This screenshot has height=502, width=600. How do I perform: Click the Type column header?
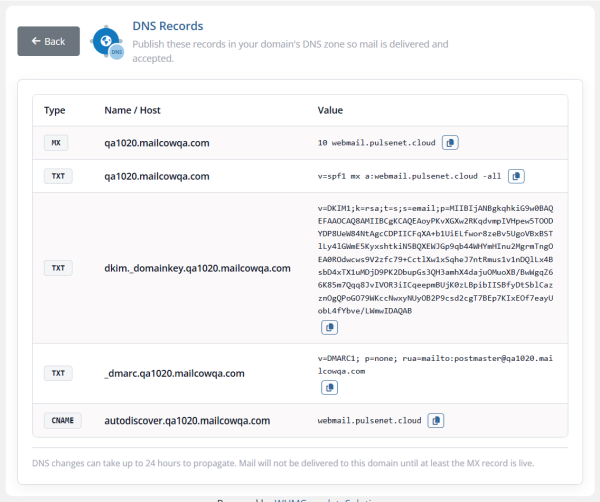click(55, 110)
